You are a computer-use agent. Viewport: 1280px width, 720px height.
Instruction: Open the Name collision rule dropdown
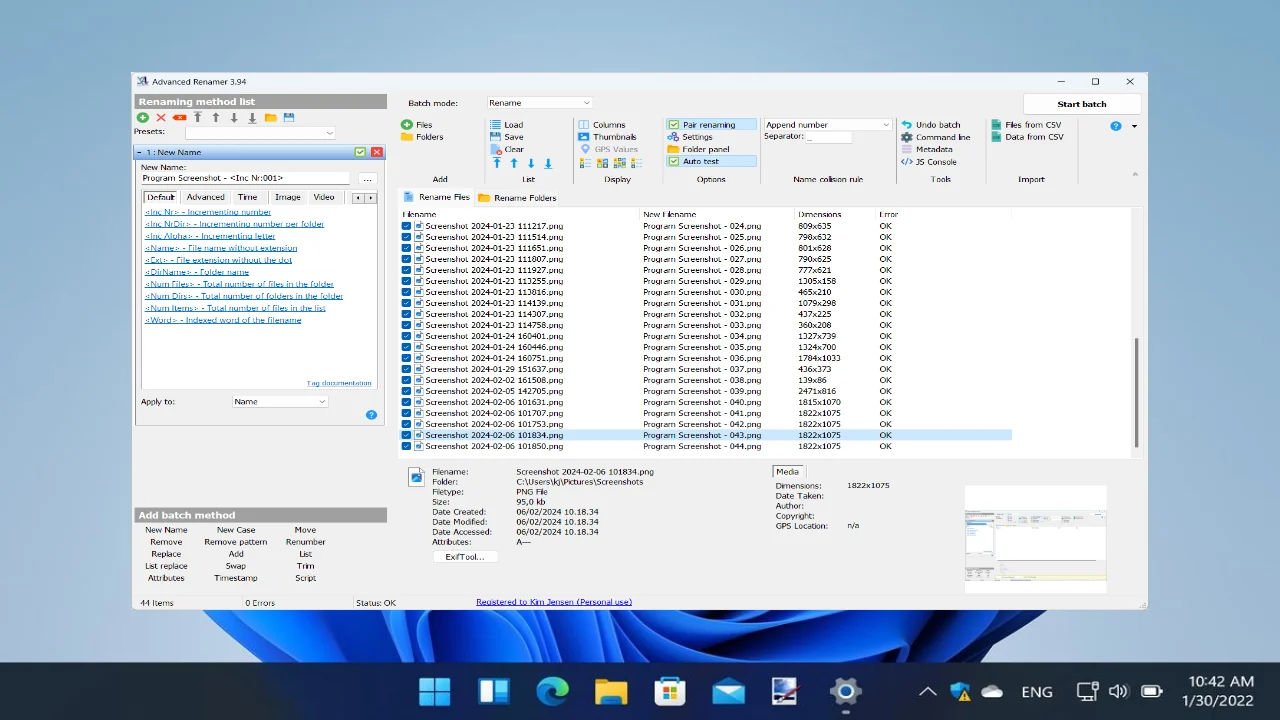(827, 125)
